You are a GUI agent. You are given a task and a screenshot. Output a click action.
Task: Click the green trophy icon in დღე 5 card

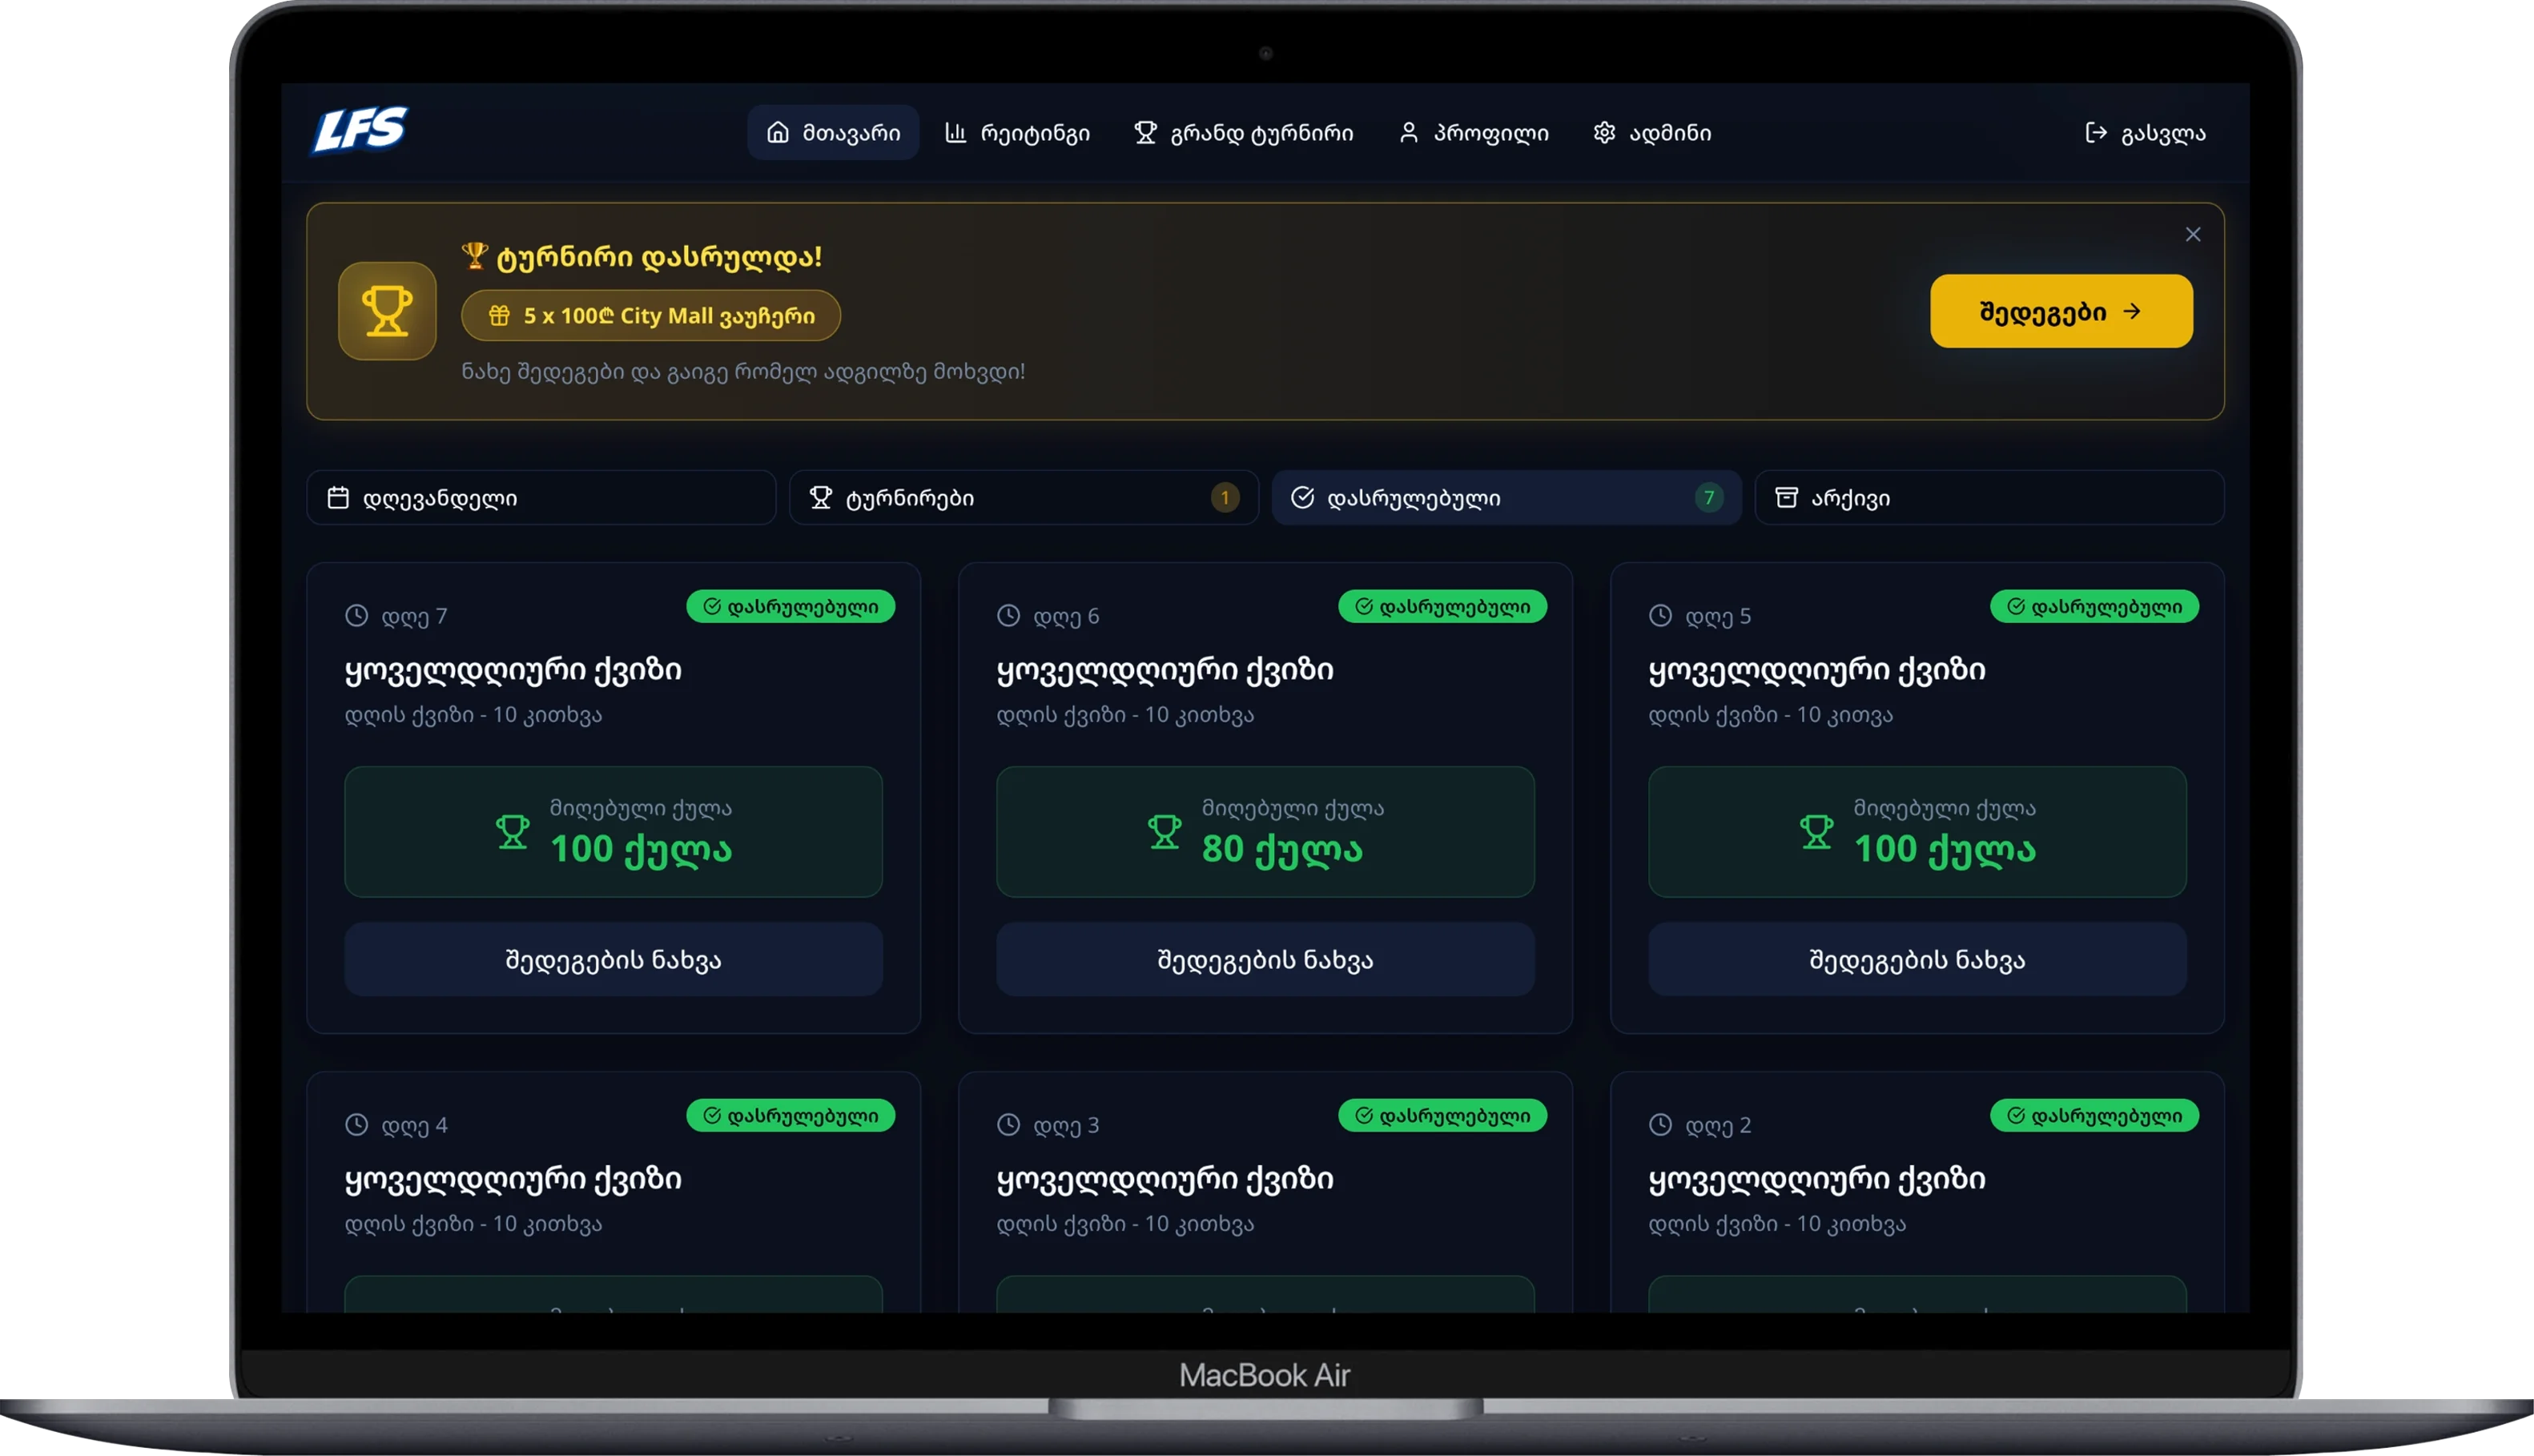(x=1817, y=832)
